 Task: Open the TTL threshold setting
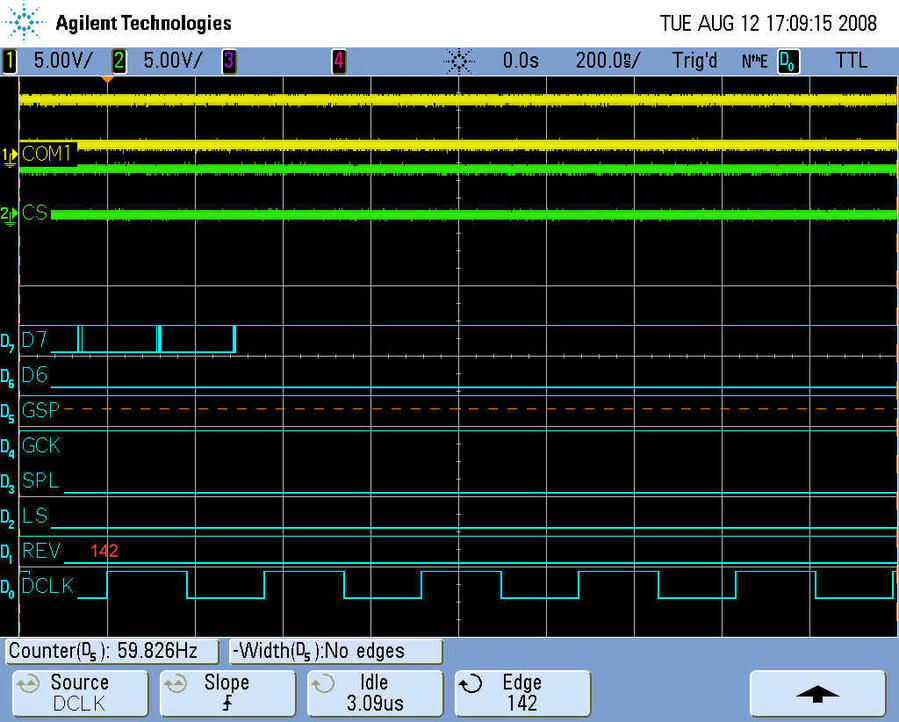click(x=851, y=61)
